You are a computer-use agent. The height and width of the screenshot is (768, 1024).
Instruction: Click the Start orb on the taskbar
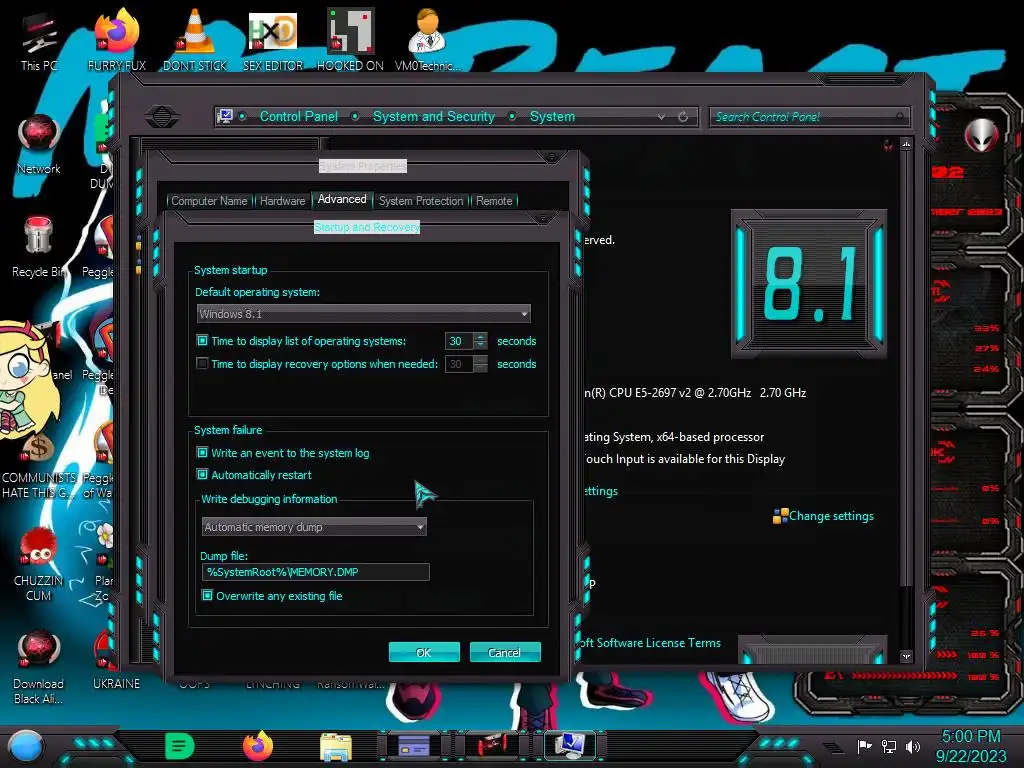tap(26, 746)
